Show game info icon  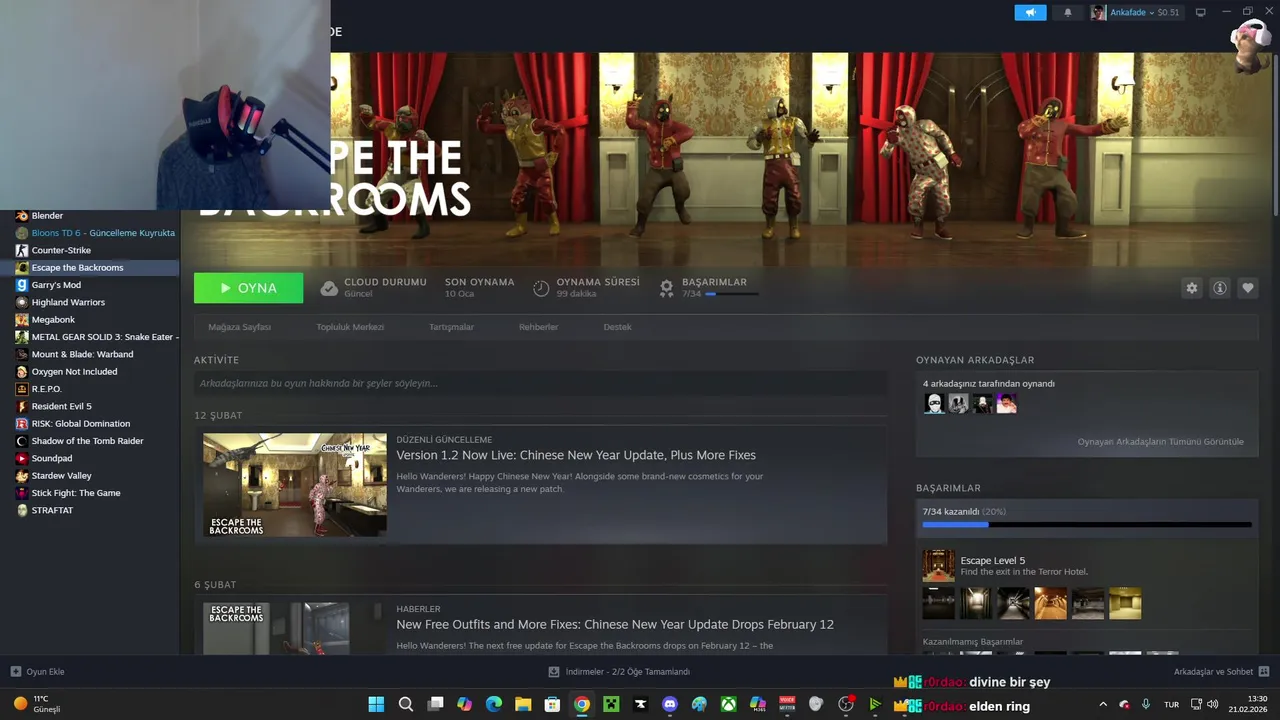pos(1220,288)
